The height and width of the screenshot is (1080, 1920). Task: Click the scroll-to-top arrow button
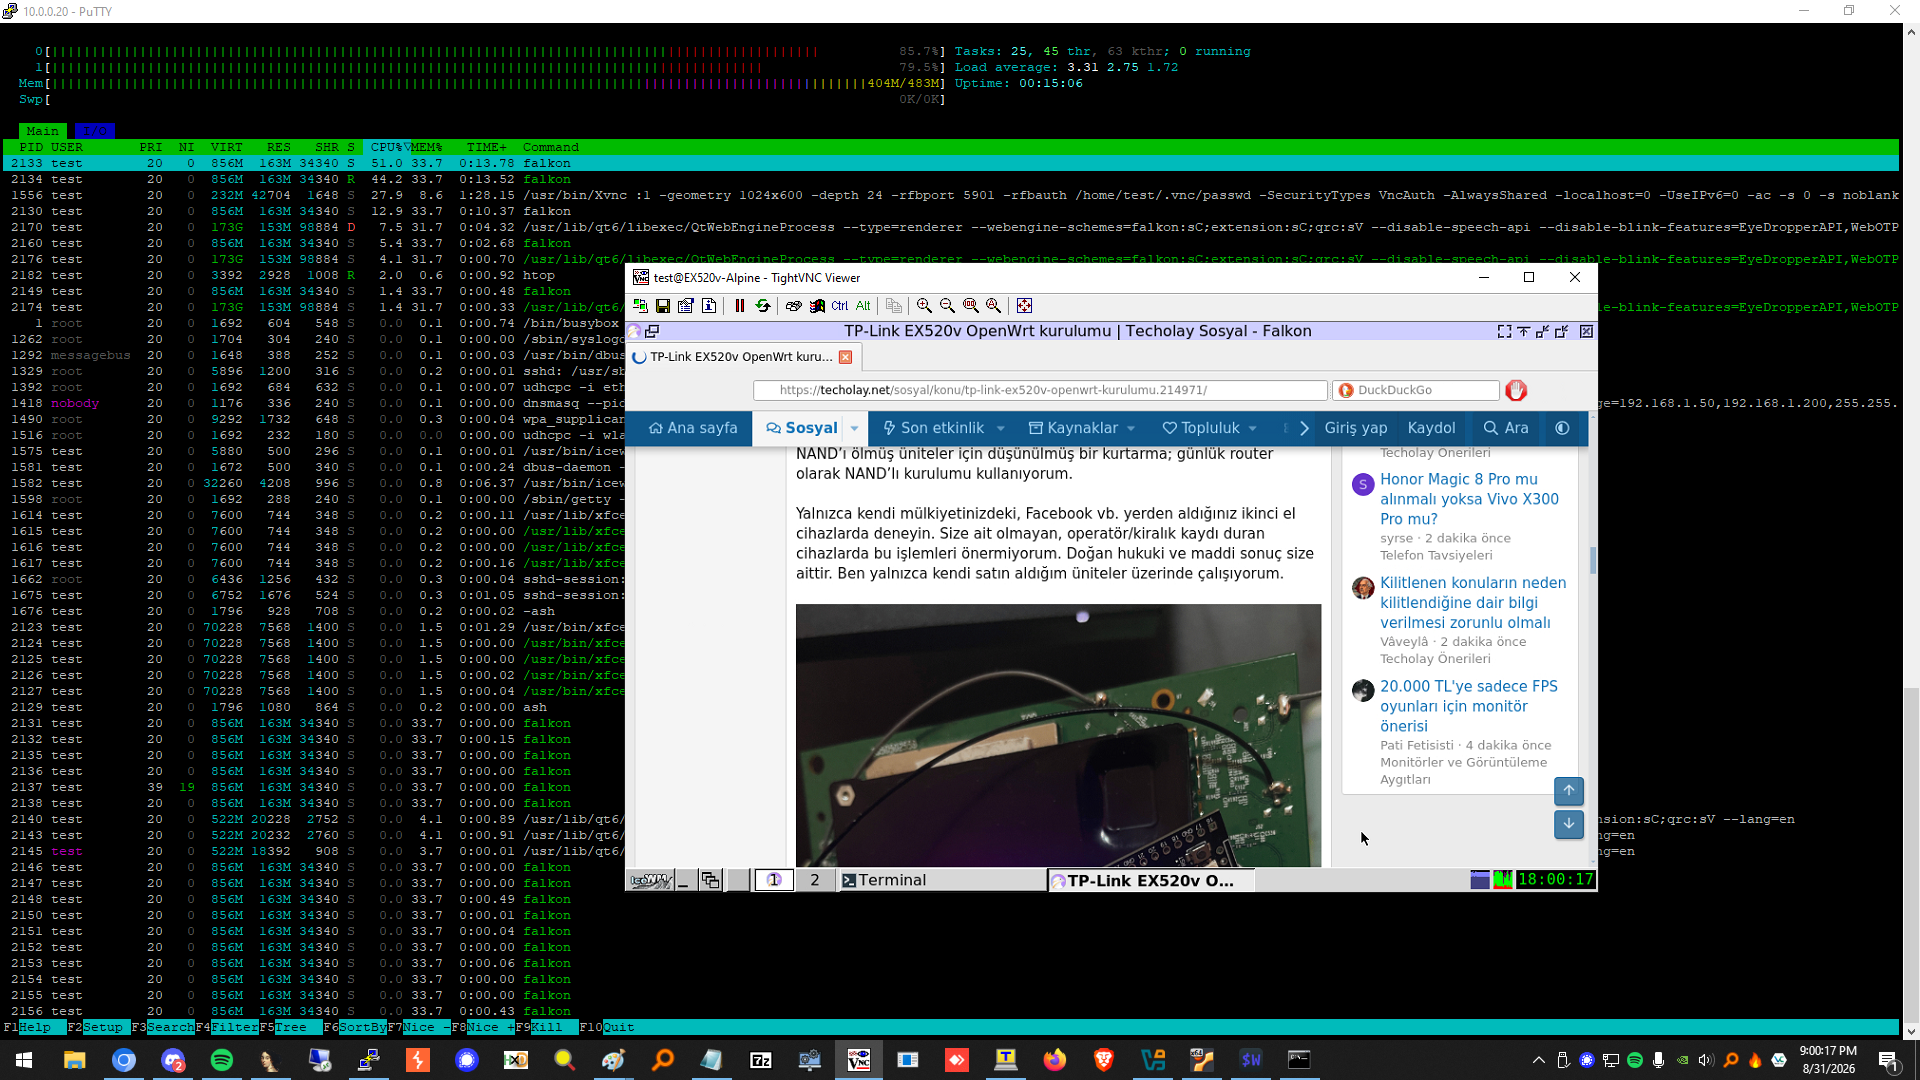(x=1569, y=791)
